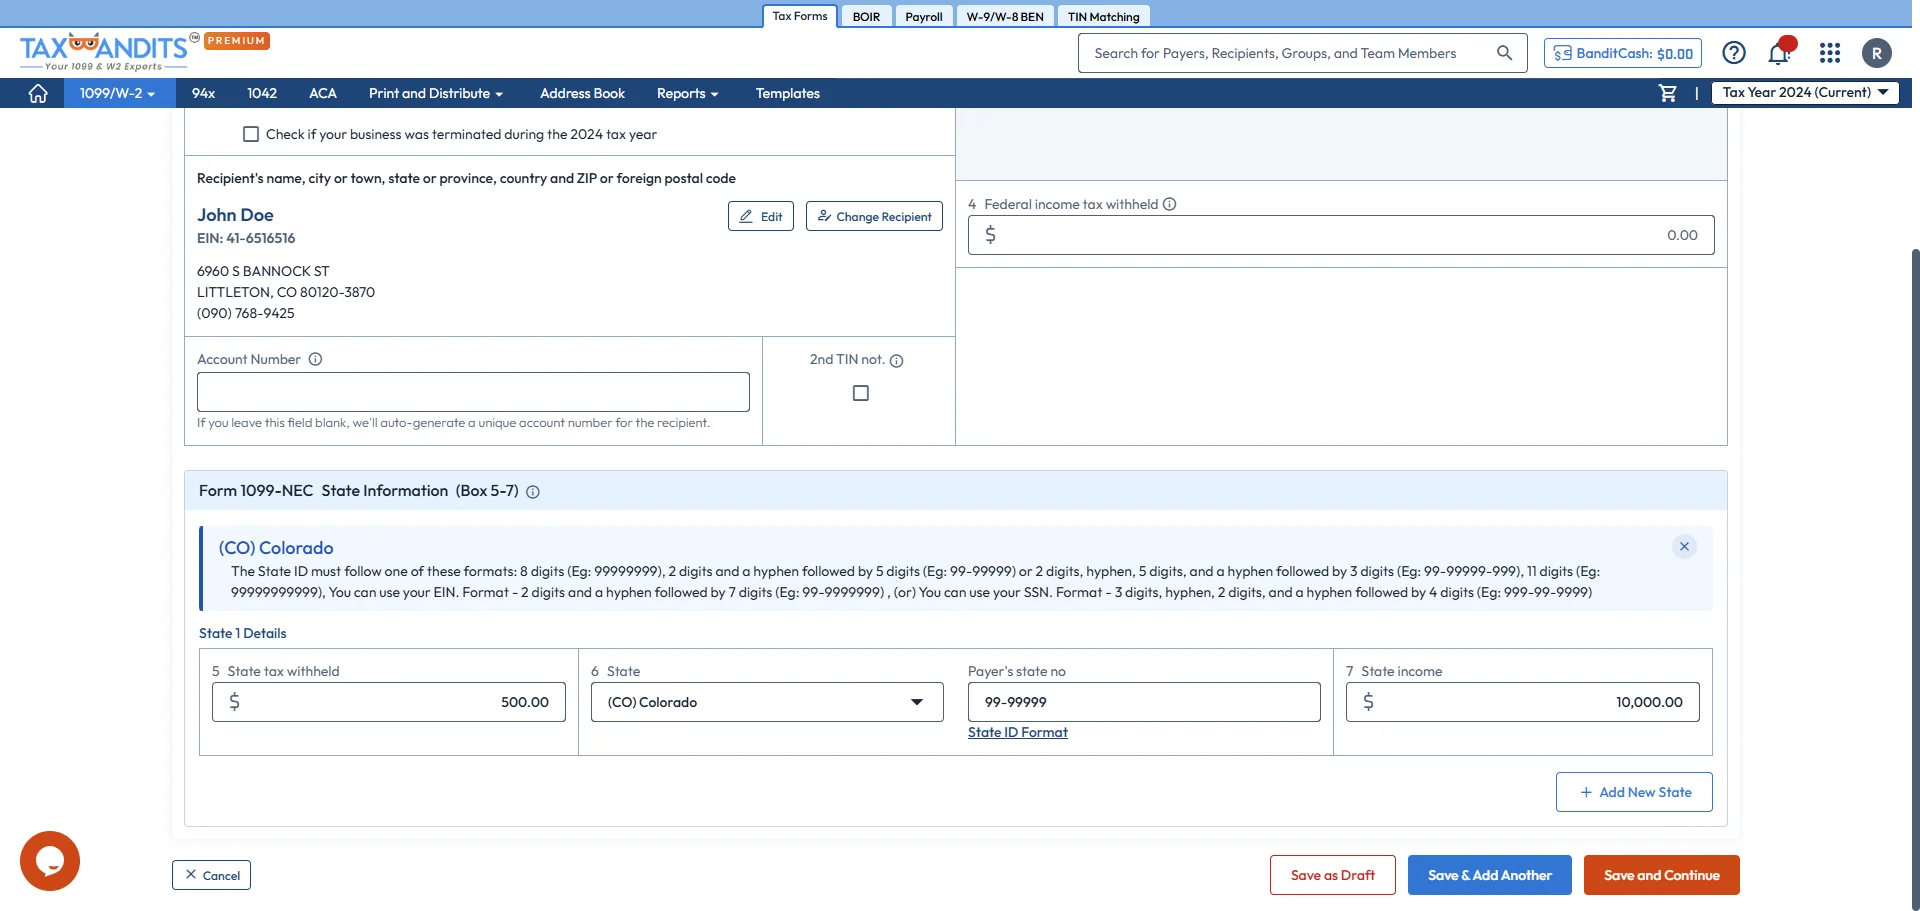Show info for Federal income tax withheld
This screenshot has height=911, width=1920.
coord(1170,204)
